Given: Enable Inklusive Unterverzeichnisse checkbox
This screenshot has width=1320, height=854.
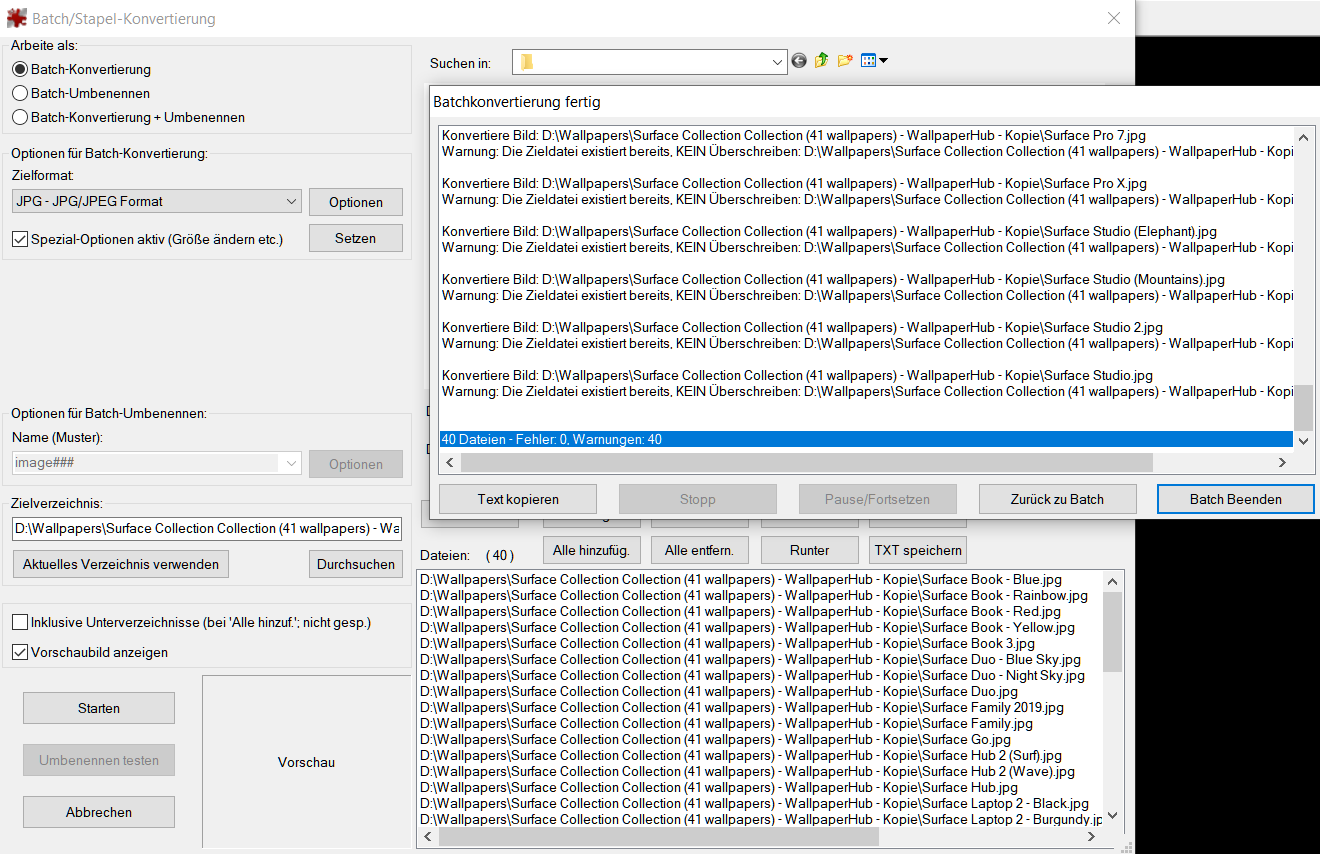Looking at the screenshot, I should 20,622.
